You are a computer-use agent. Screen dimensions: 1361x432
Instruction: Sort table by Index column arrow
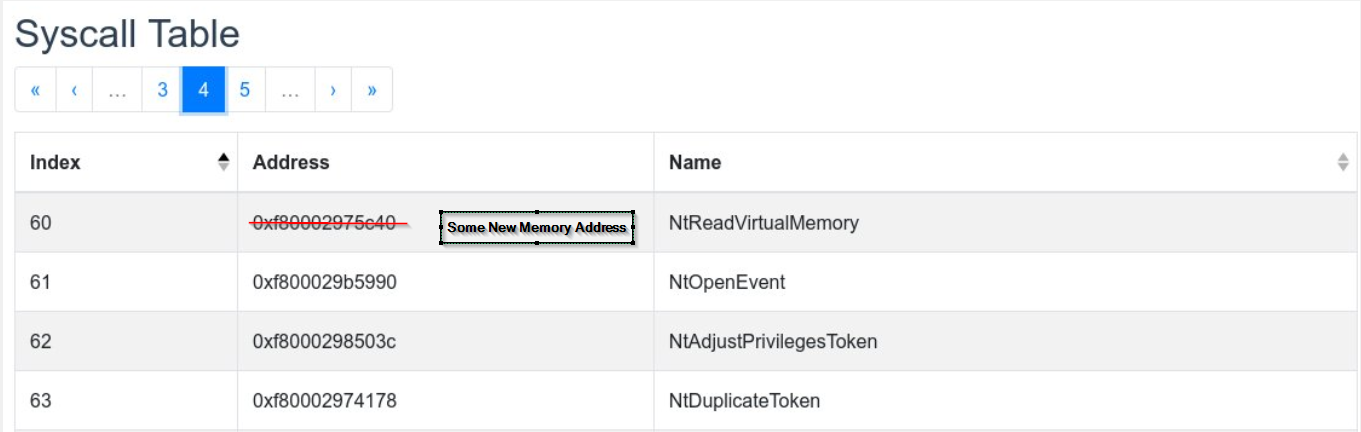tap(223, 162)
